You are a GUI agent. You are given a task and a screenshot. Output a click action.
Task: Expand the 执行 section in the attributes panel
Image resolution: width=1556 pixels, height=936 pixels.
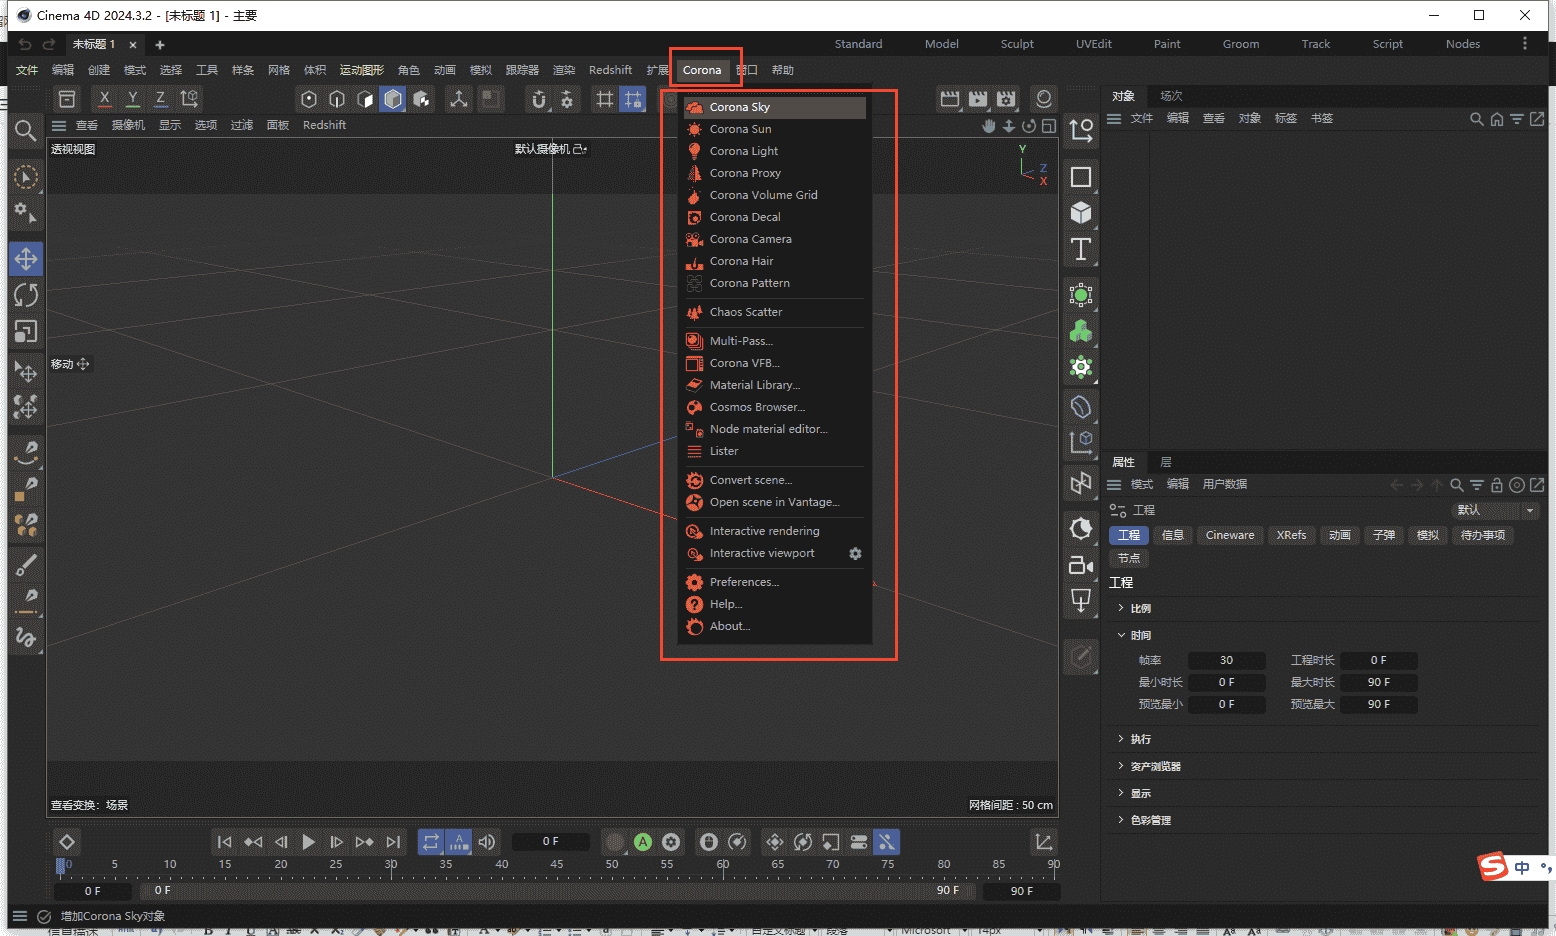[x=1141, y=738]
